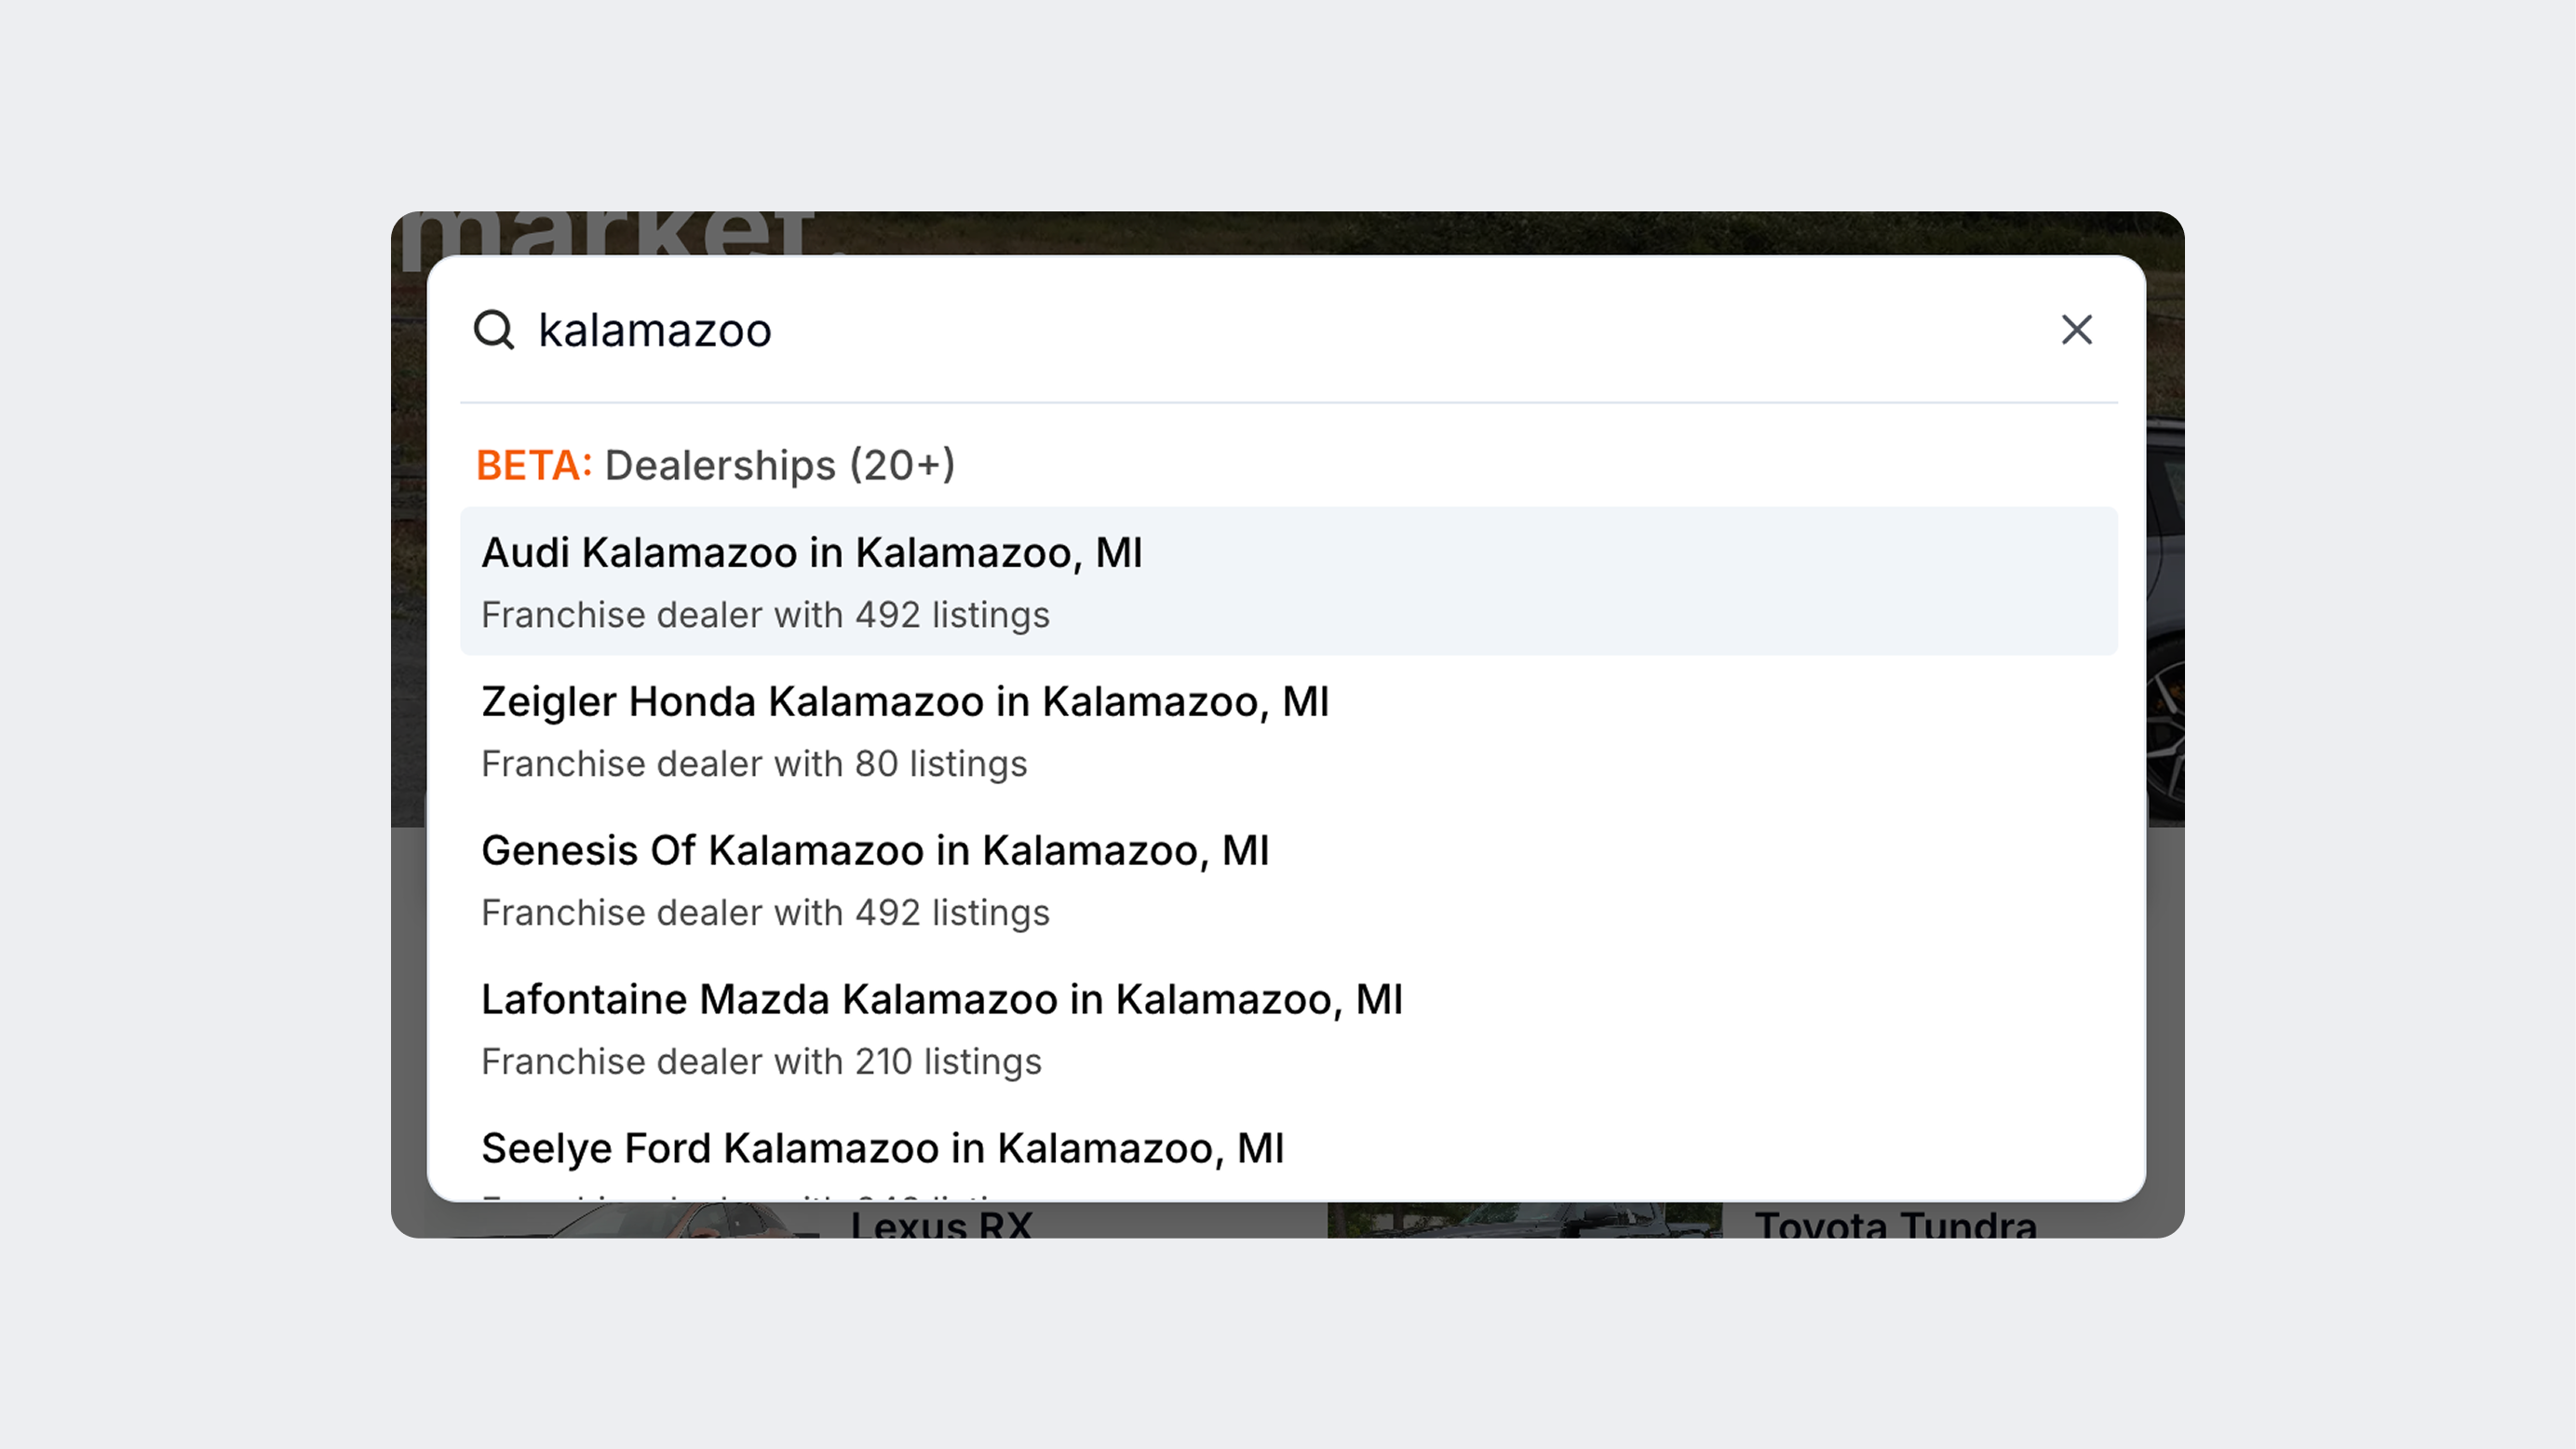Click the dimmed car photo right of the dialog
2576x1449 pixels.
[2165, 620]
